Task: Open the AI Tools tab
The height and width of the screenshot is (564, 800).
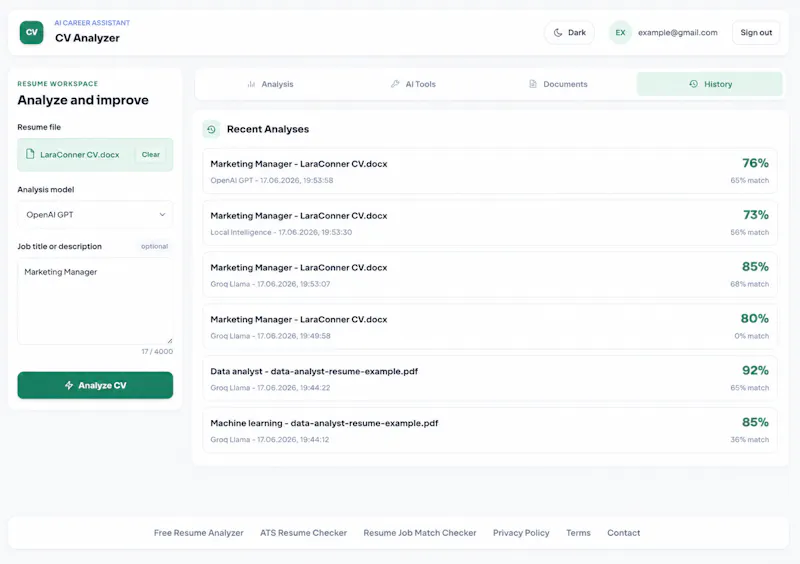Action: [x=413, y=84]
